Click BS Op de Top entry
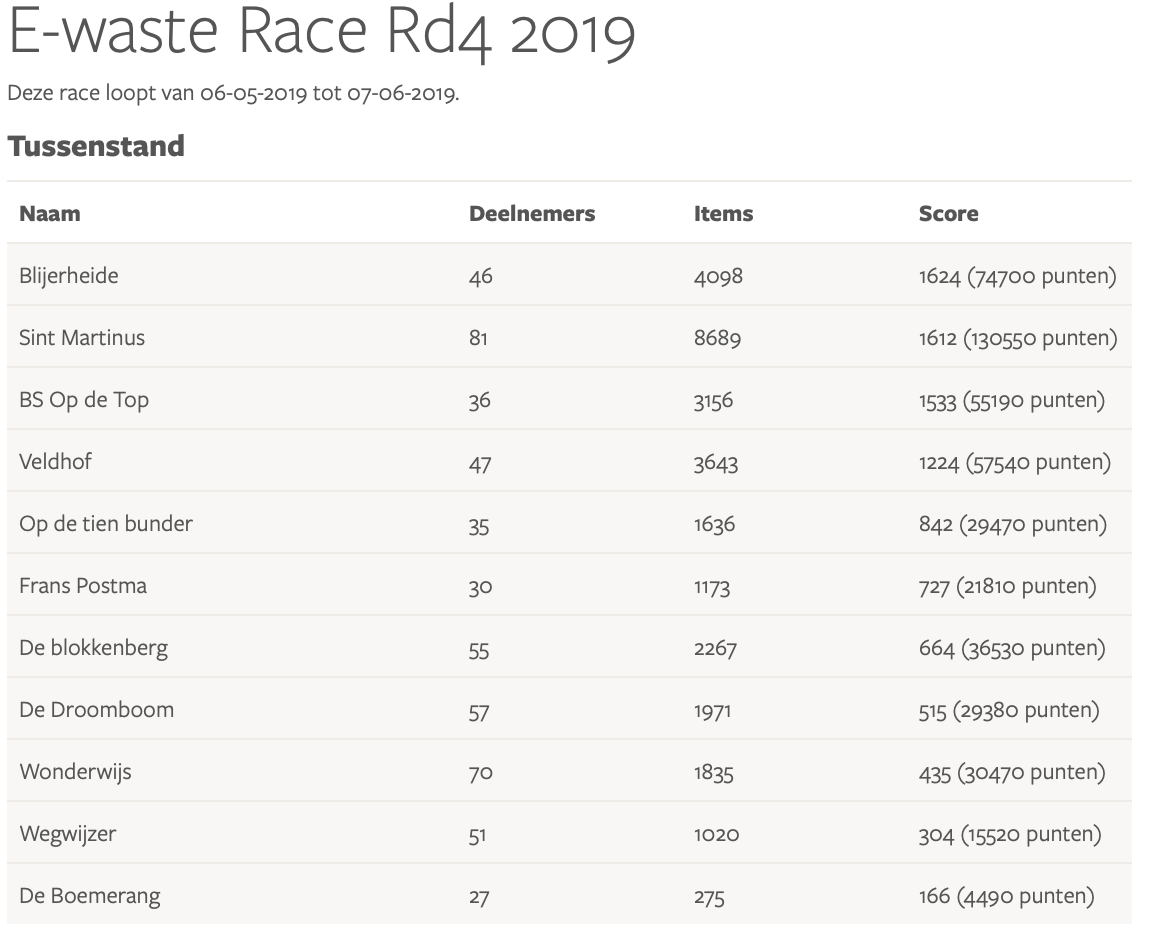 [84, 399]
